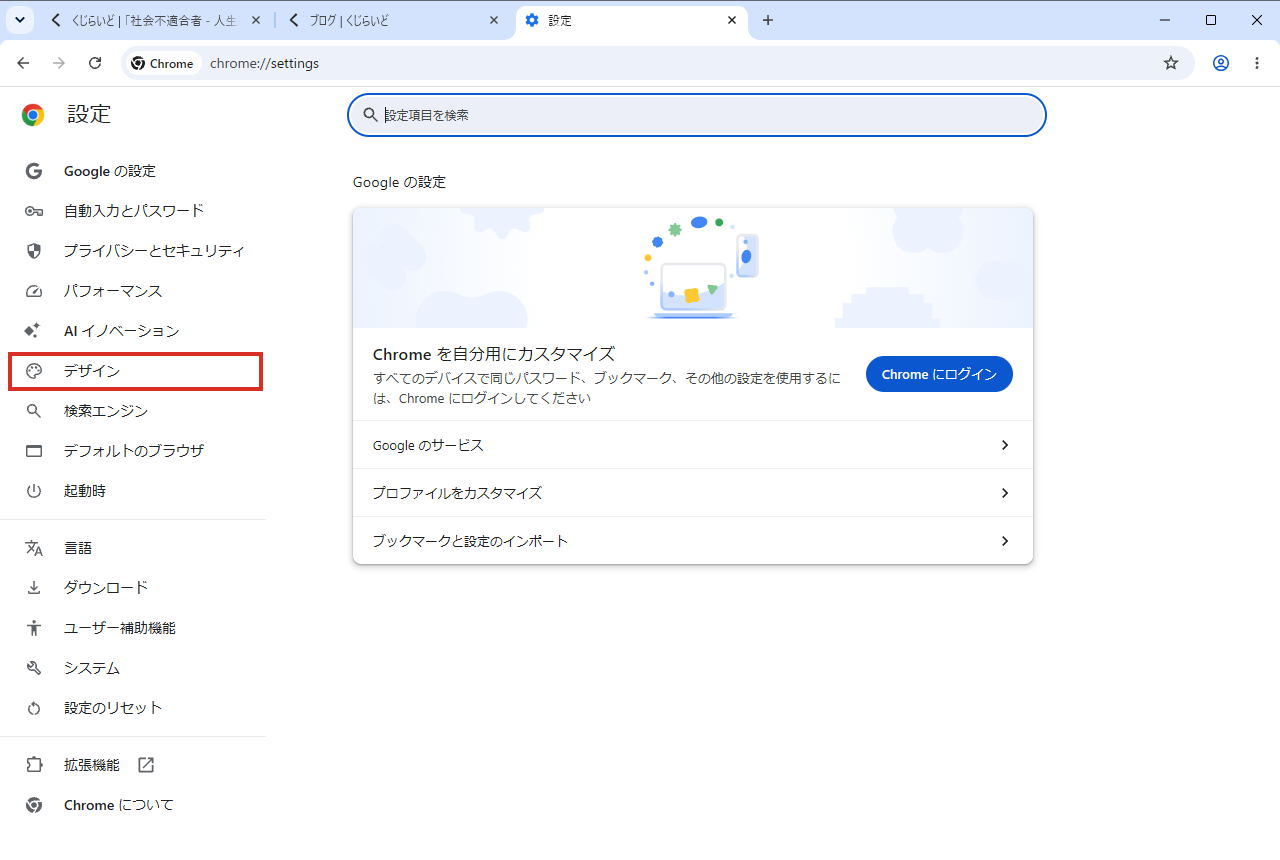Image resolution: width=1280 pixels, height=860 pixels.
Task: Go back using the back arrow
Action: tap(23, 63)
